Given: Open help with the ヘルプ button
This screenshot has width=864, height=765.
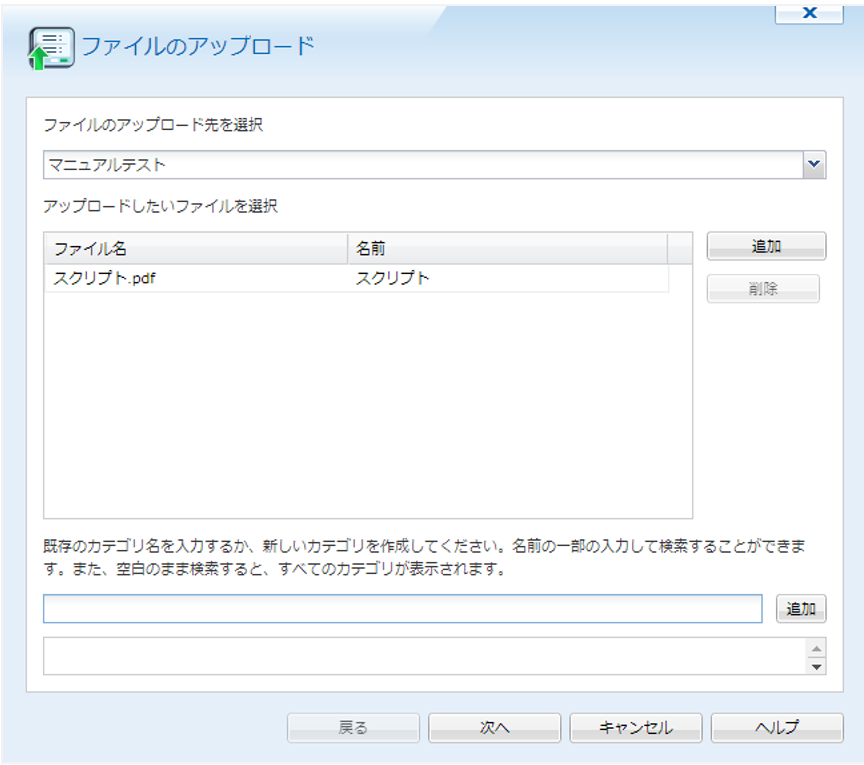Looking at the screenshot, I should [x=777, y=728].
